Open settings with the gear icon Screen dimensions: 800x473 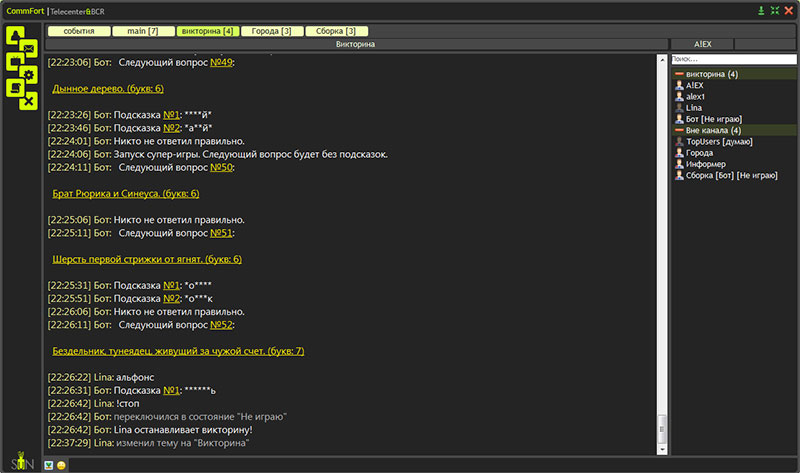coord(29,74)
